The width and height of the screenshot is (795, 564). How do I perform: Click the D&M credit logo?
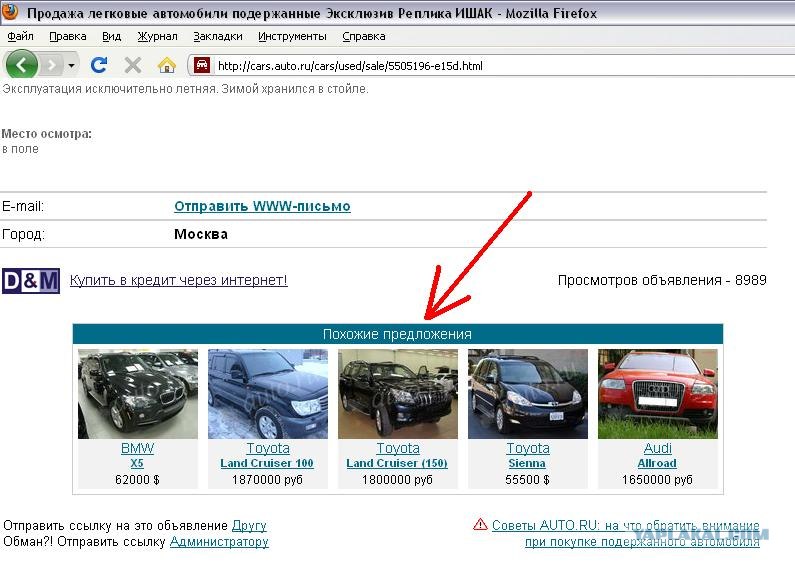(x=31, y=280)
